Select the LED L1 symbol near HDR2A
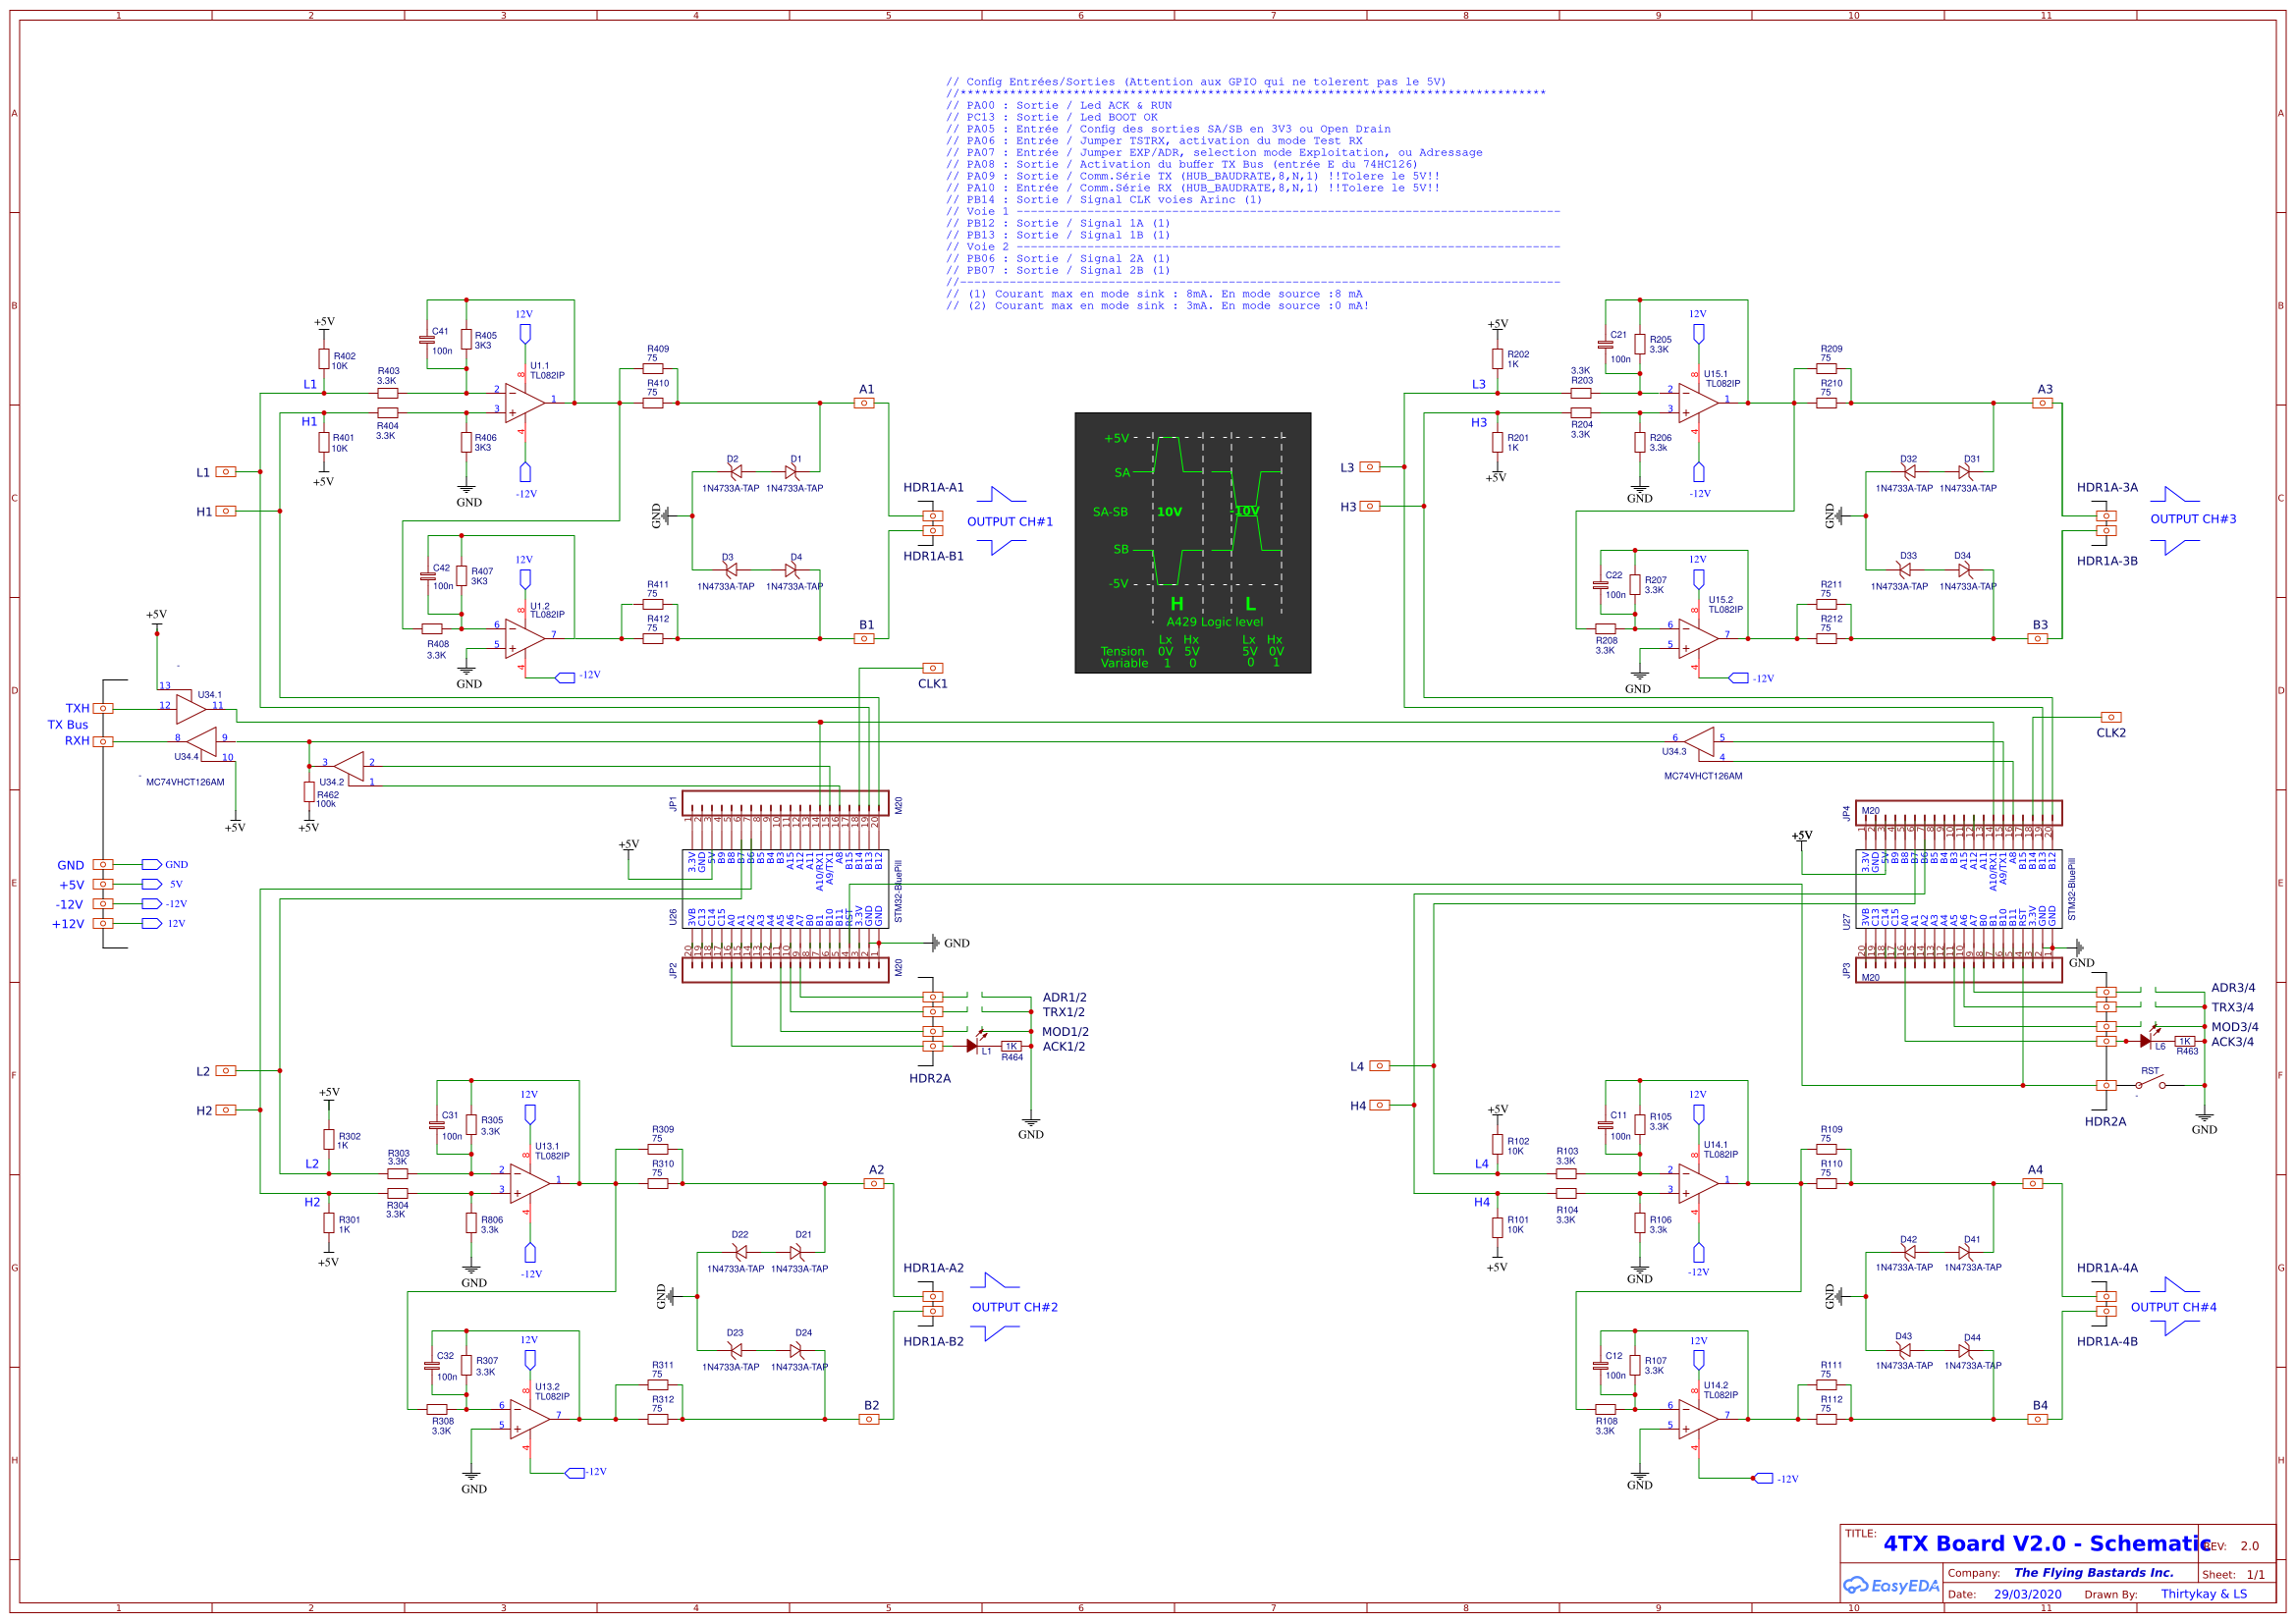This screenshot has width=2296, height=1623. tap(972, 1044)
